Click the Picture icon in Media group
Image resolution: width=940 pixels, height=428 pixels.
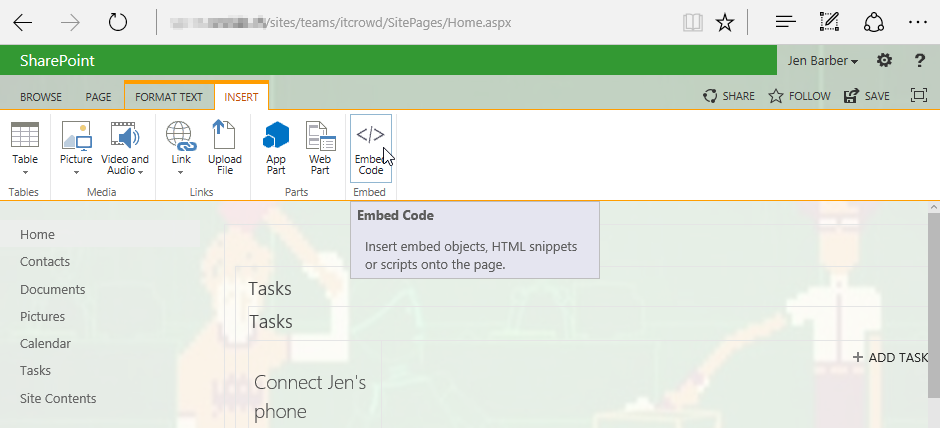click(76, 135)
